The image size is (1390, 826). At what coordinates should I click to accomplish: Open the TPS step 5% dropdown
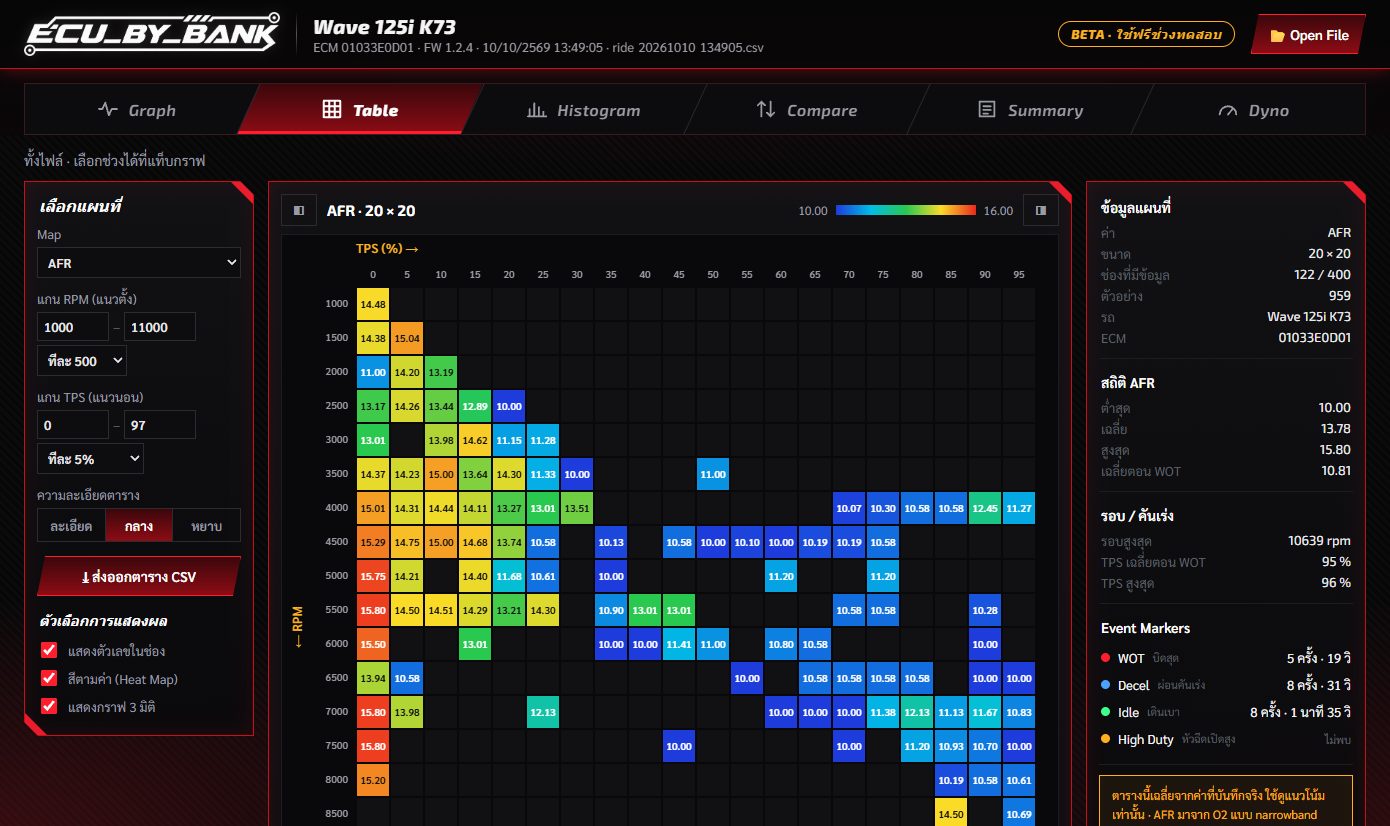point(90,459)
